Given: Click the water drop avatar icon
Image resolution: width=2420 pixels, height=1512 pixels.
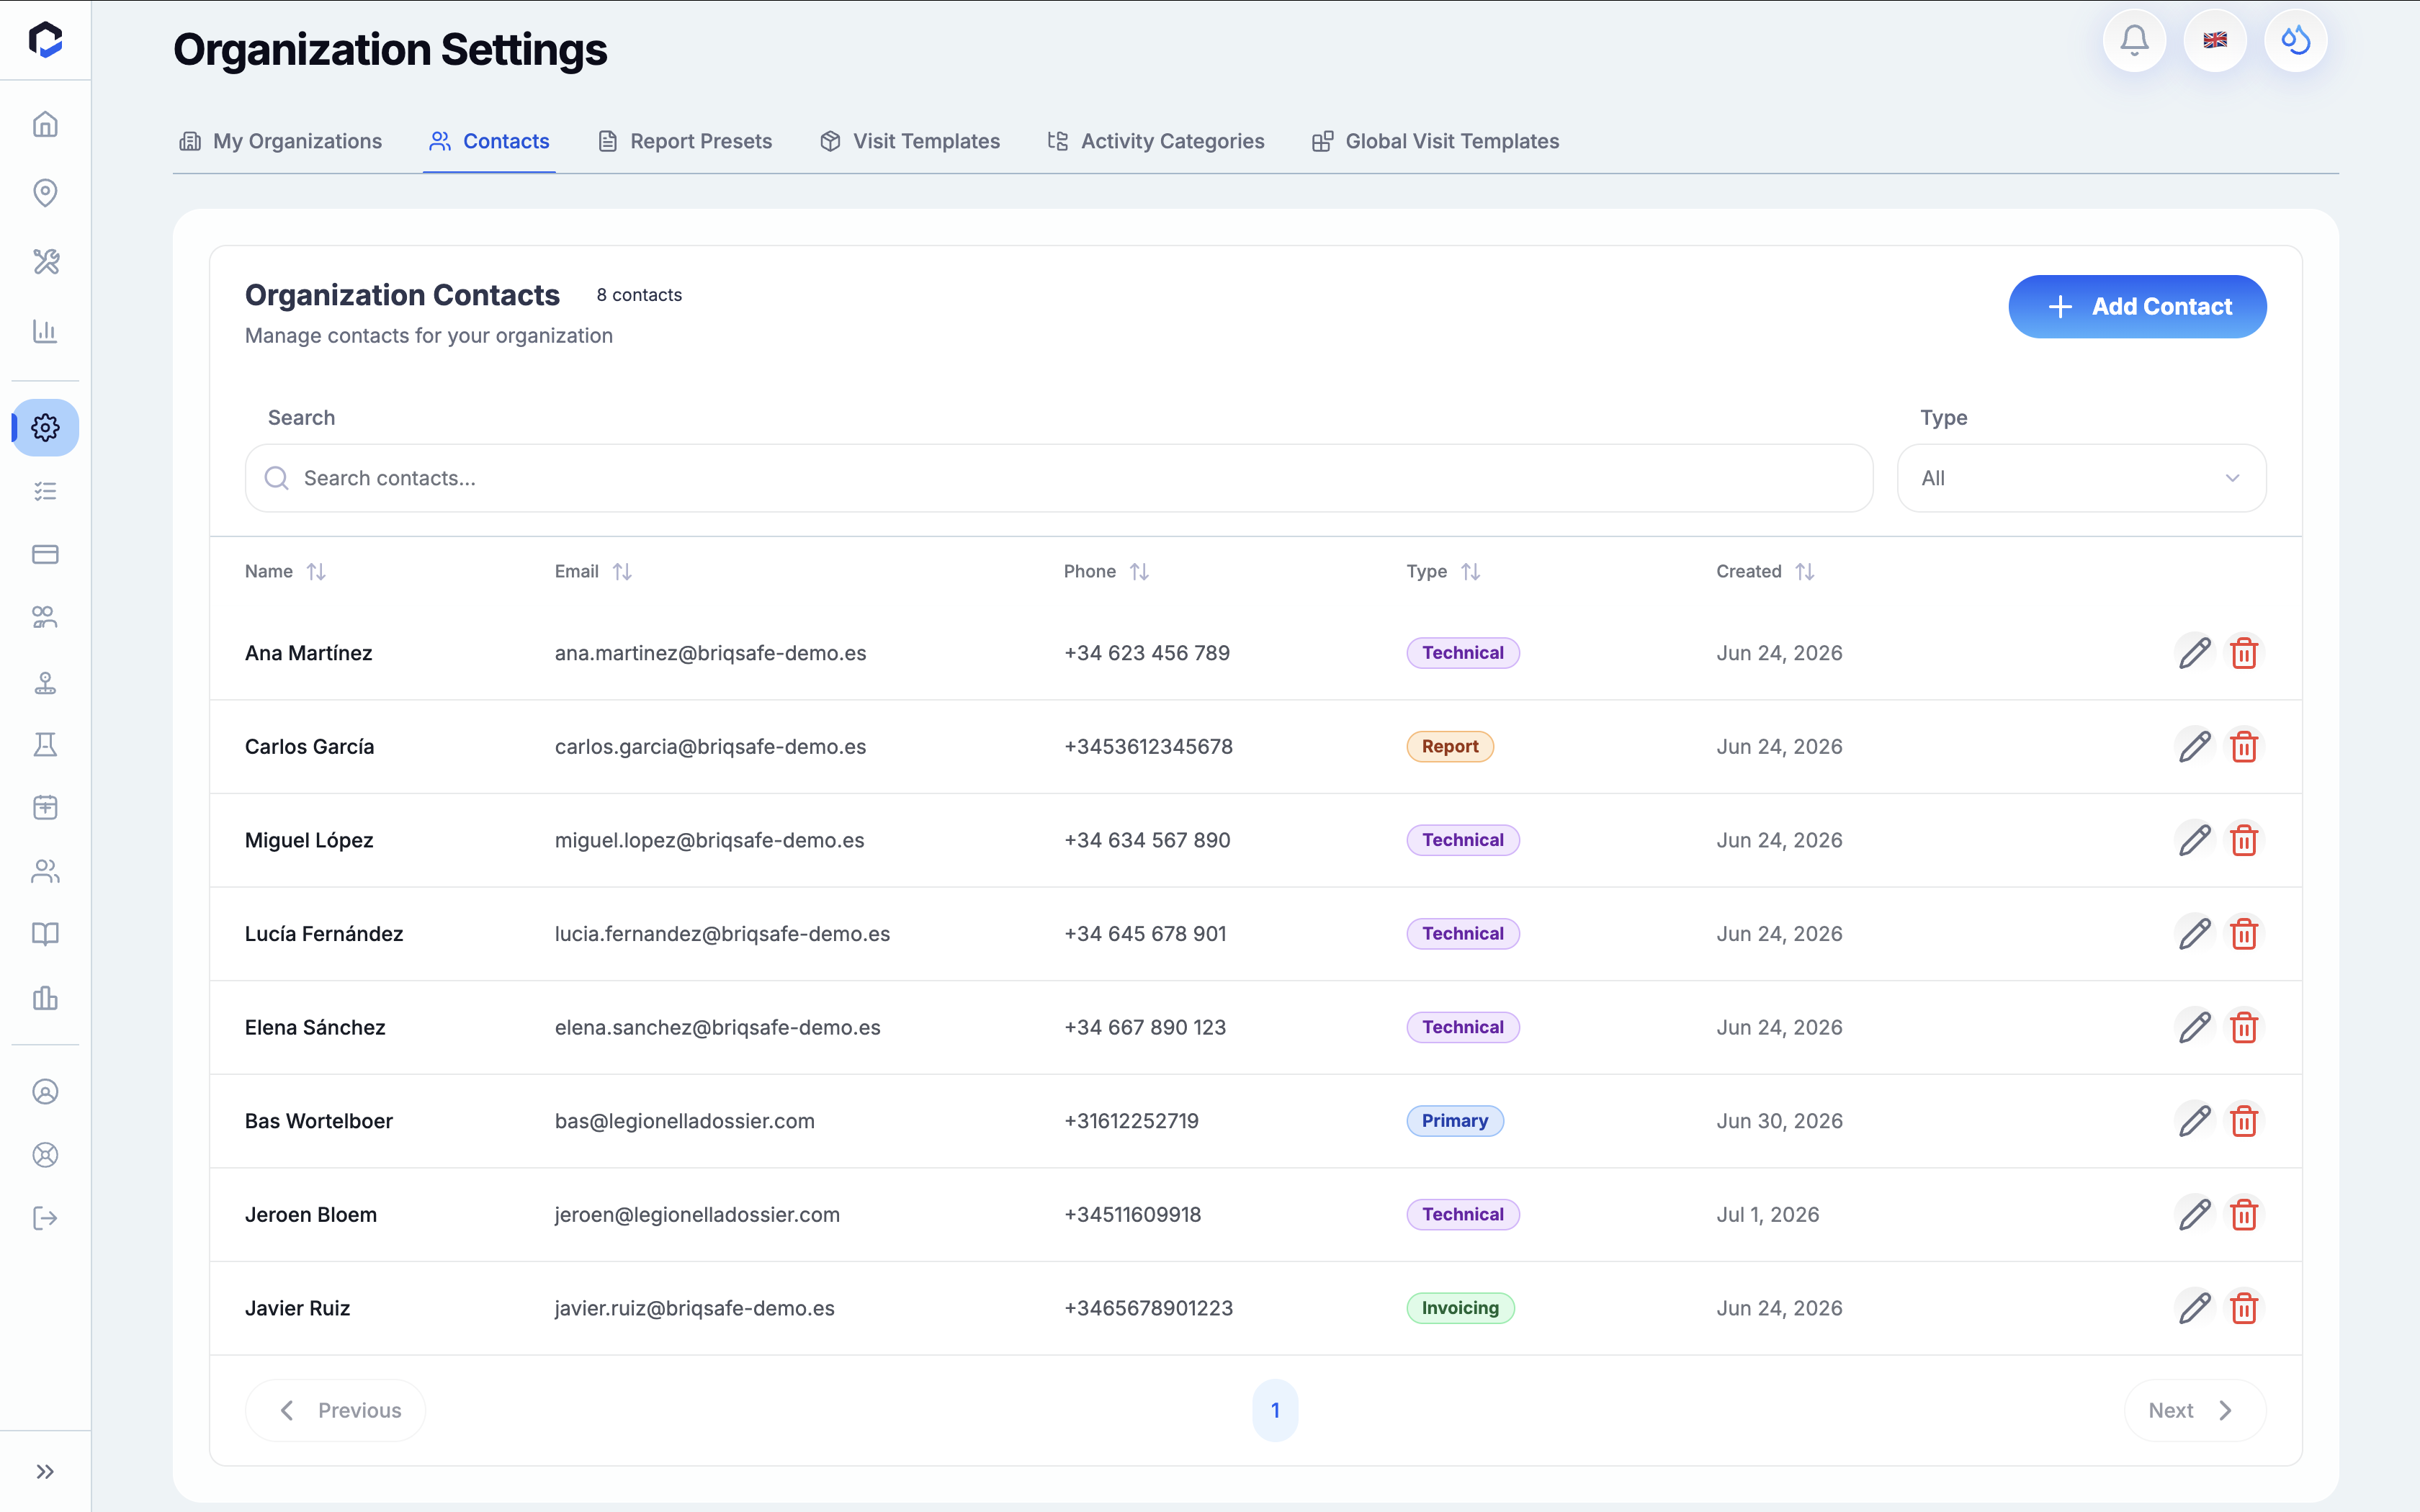Looking at the screenshot, I should pyautogui.click(x=2295, y=41).
